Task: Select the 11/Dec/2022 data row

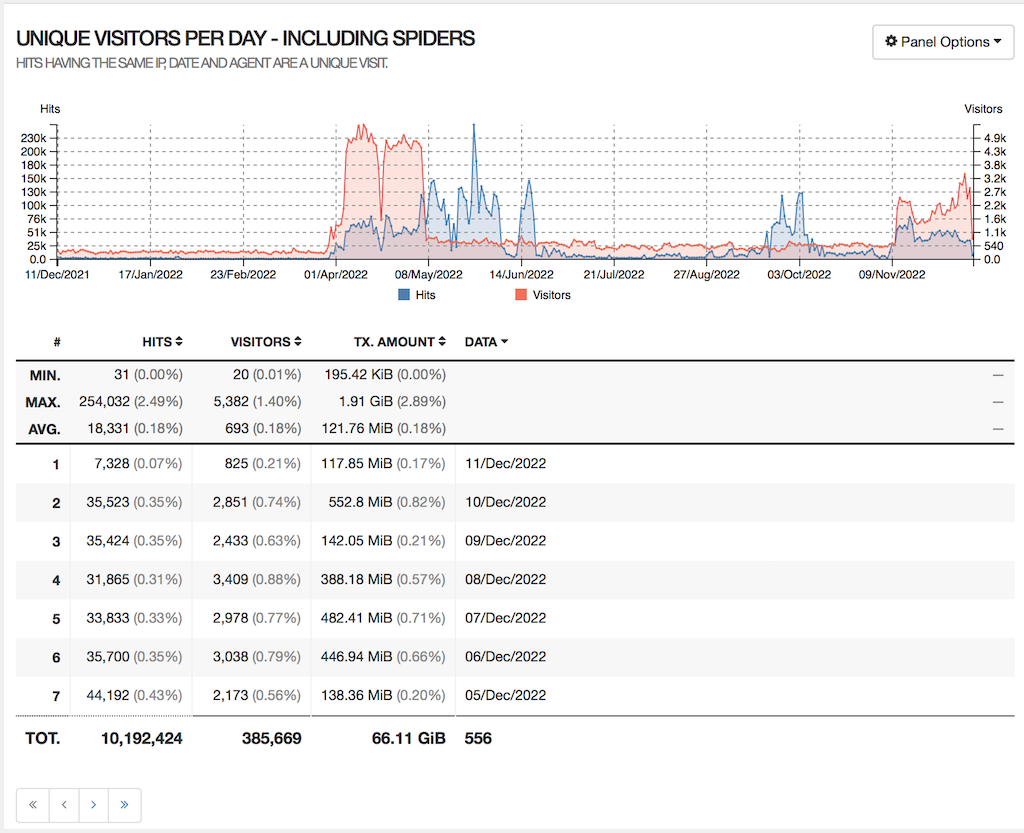Action: (x=505, y=464)
